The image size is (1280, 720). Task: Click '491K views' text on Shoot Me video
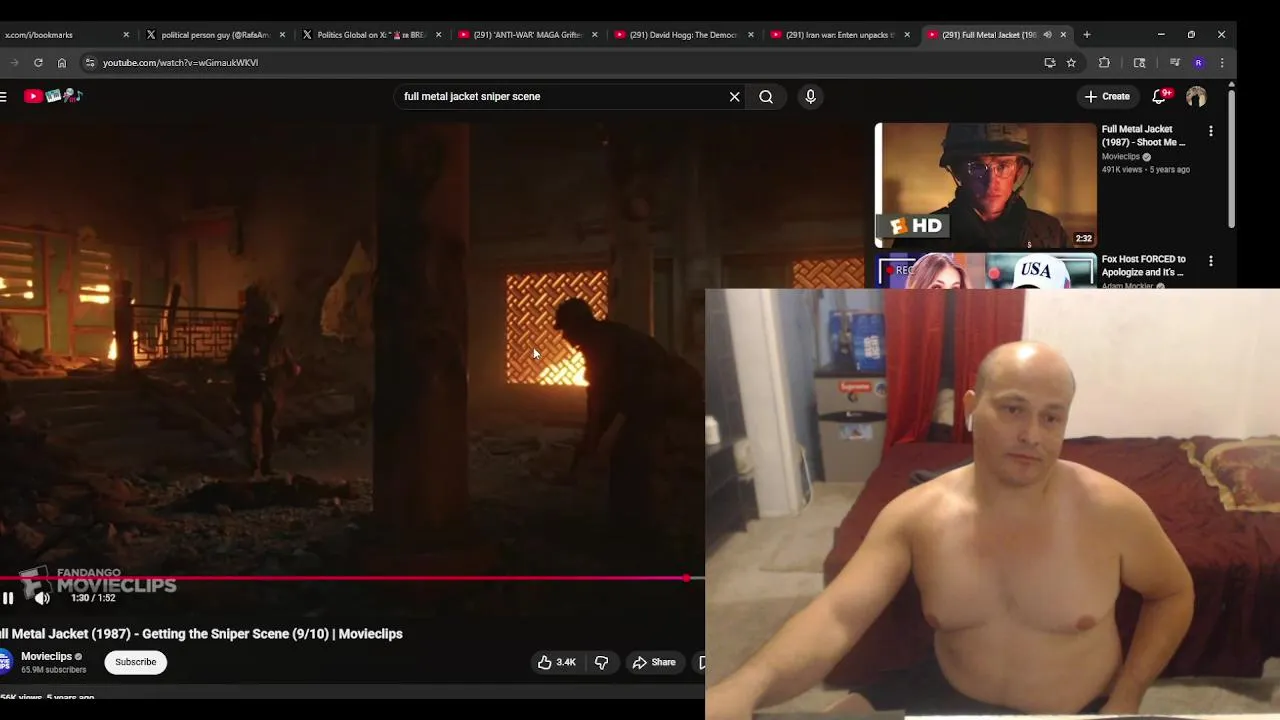point(1122,170)
